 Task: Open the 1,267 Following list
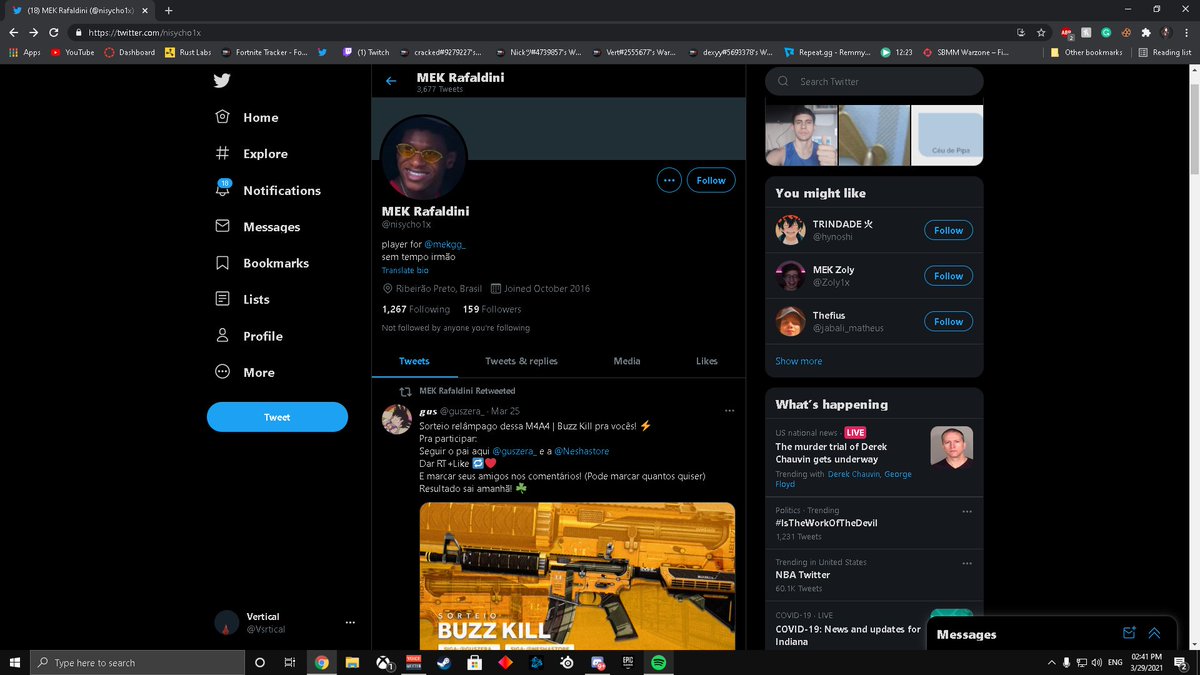coord(416,309)
